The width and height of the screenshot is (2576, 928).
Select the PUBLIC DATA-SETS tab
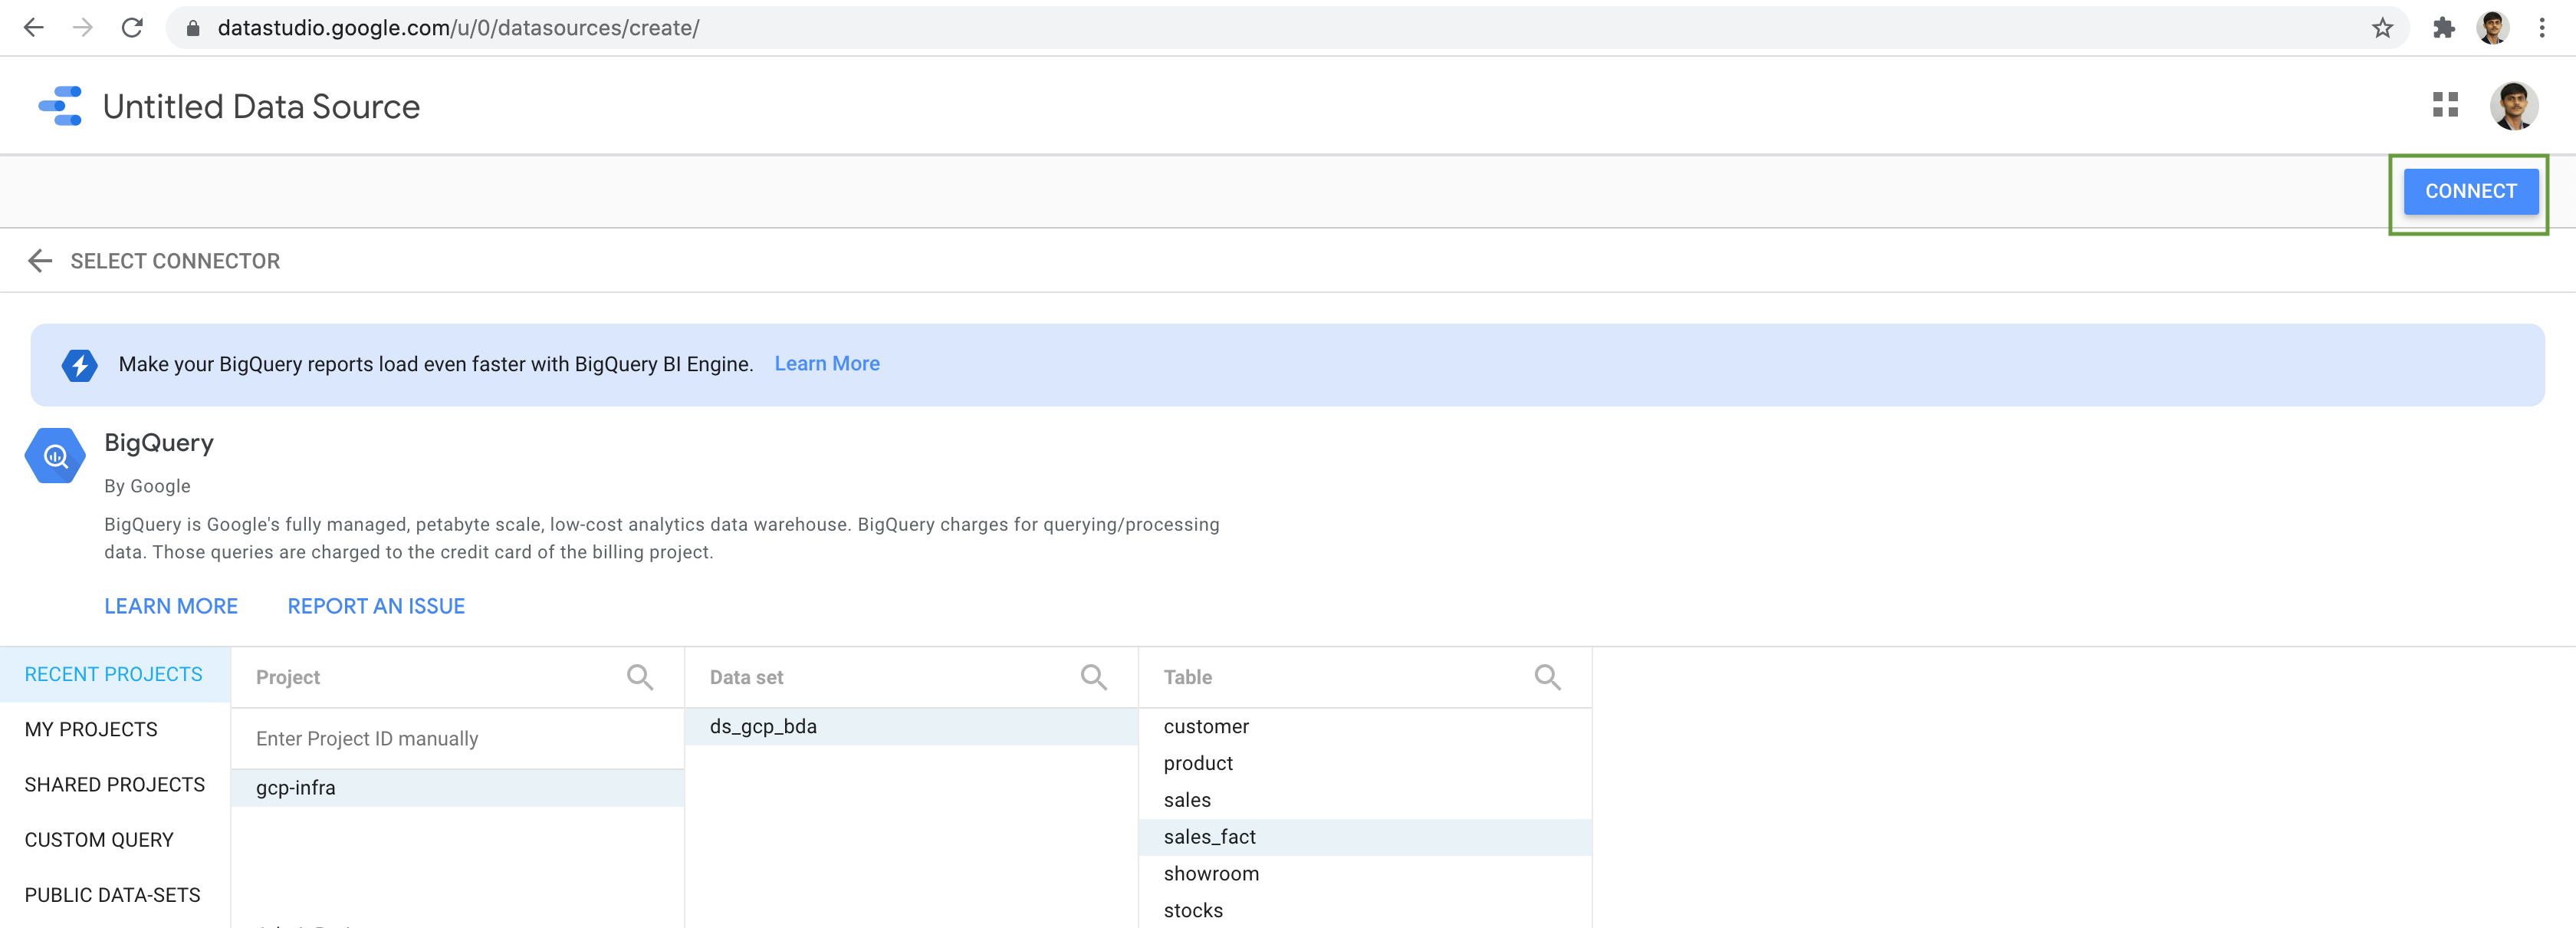(x=114, y=895)
